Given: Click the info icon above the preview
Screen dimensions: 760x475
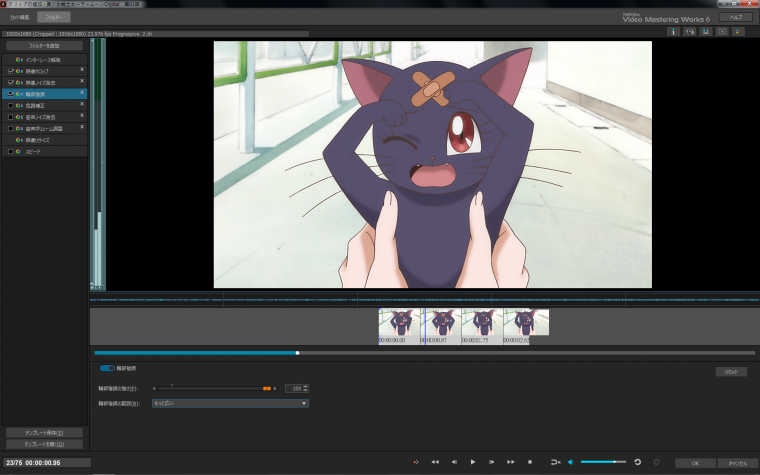Looking at the screenshot, I should (x=674, y=31).
